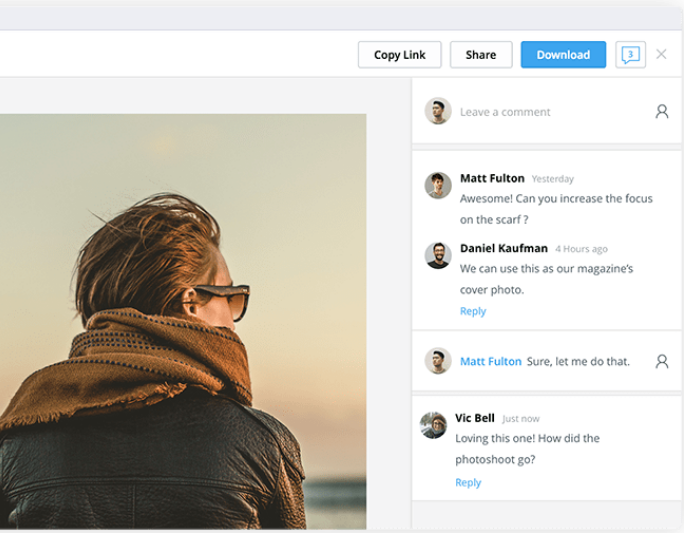The height and width of the screenshot is (533, 684).
Task: Click avatar in the 'Sure, let me do that' reply box
Action: click(438, 361)
